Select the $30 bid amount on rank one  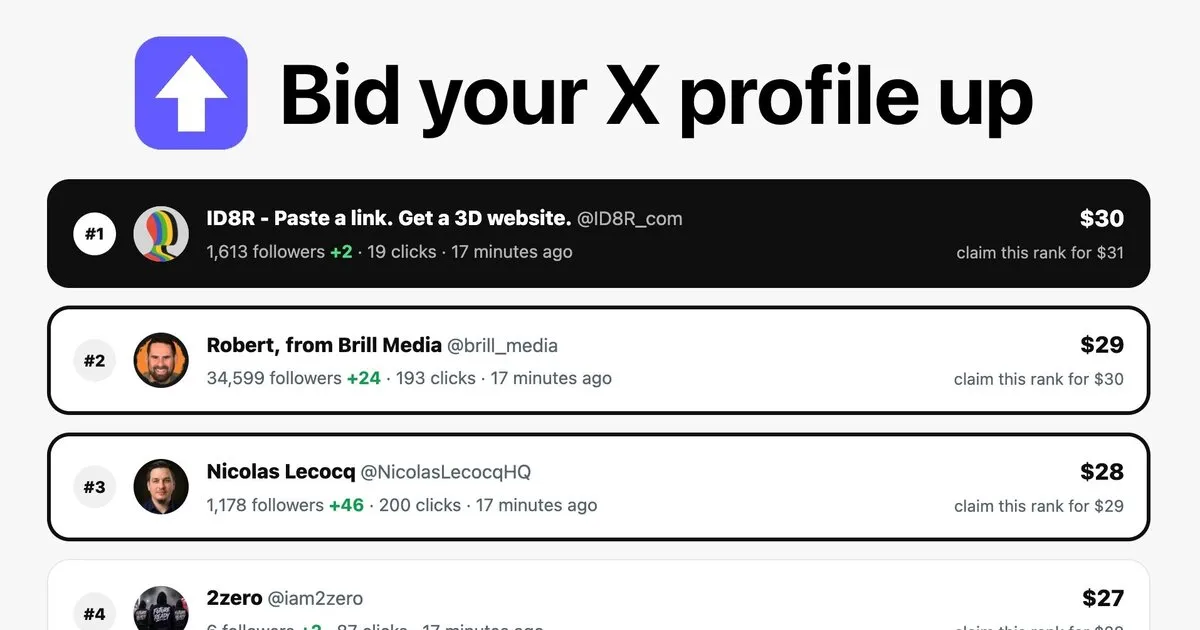(1102, 218)
